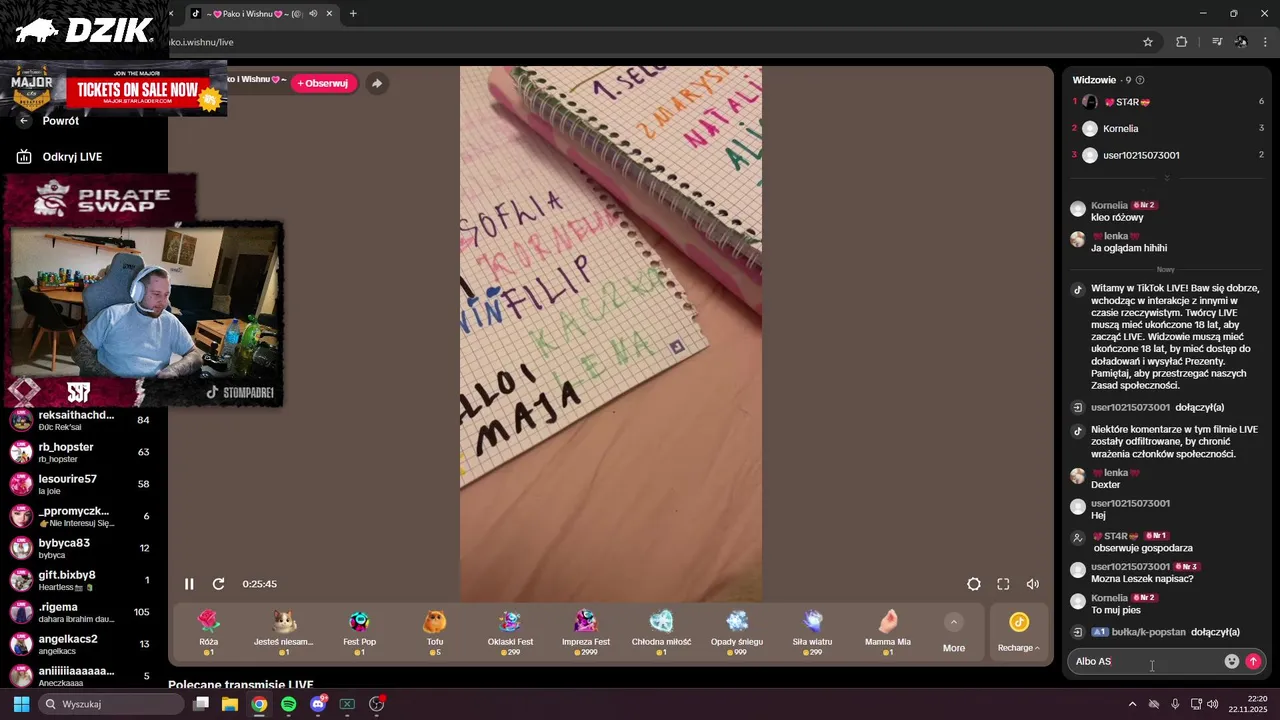Open reksaithachd live channel in sidebar
The width and height of the screenshot is (1280, 720).
(x=80, y=420)
